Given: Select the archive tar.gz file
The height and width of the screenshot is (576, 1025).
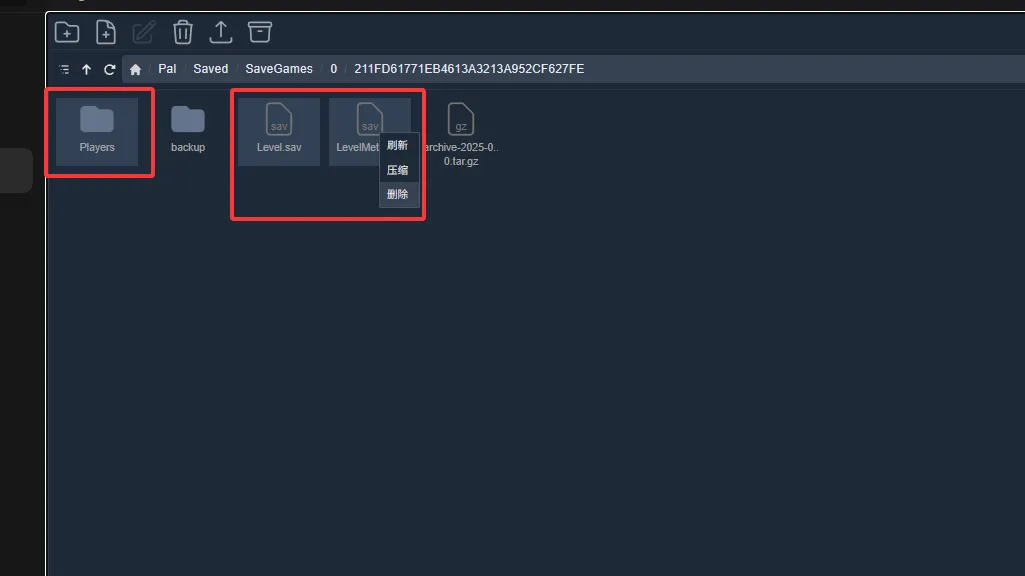Looking at the screenshot, I should tap(461, 134).
